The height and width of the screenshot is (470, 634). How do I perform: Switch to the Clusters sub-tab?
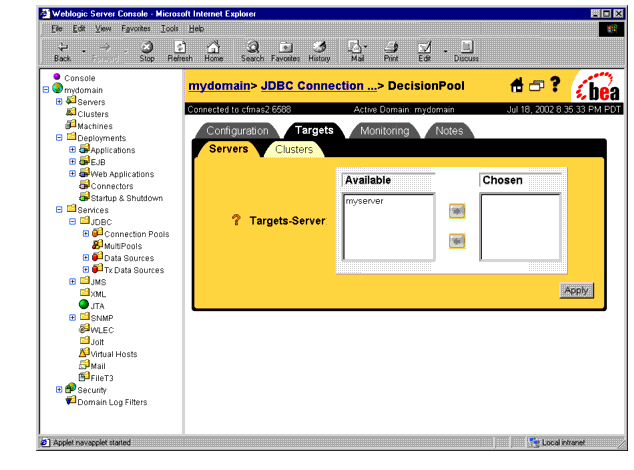294,149
